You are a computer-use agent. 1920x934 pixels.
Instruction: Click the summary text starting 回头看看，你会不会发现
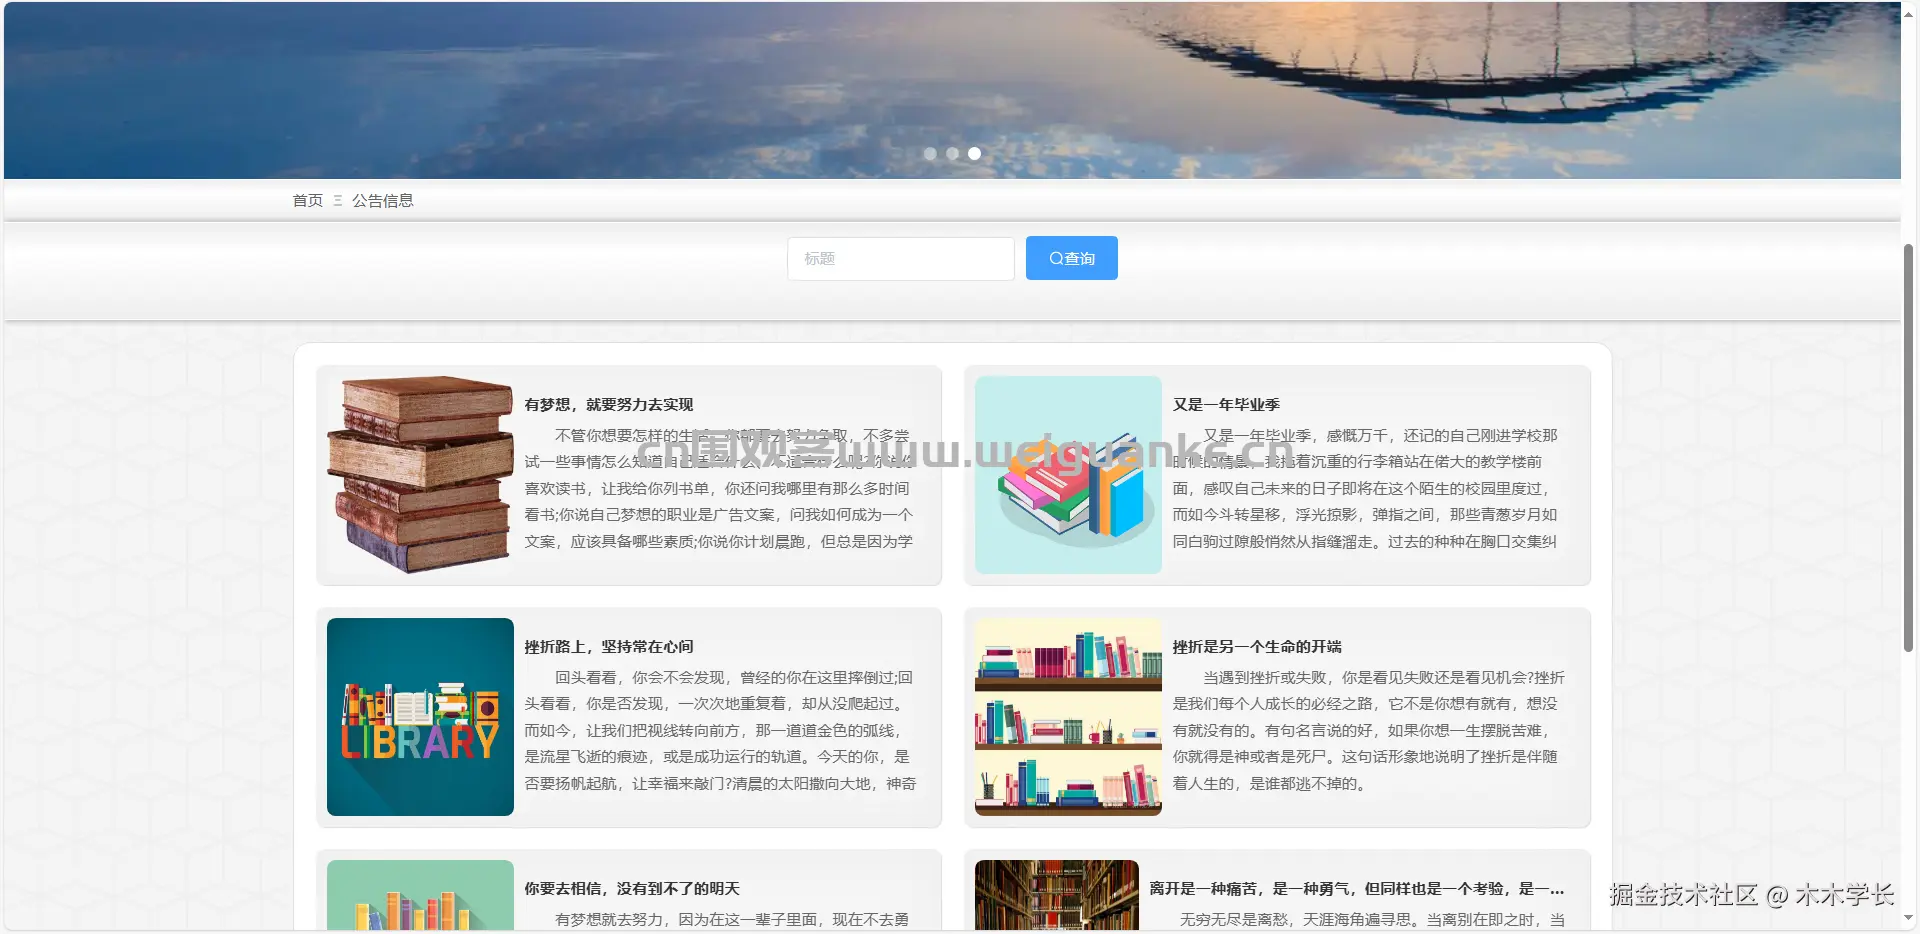[x=720, y=731]
